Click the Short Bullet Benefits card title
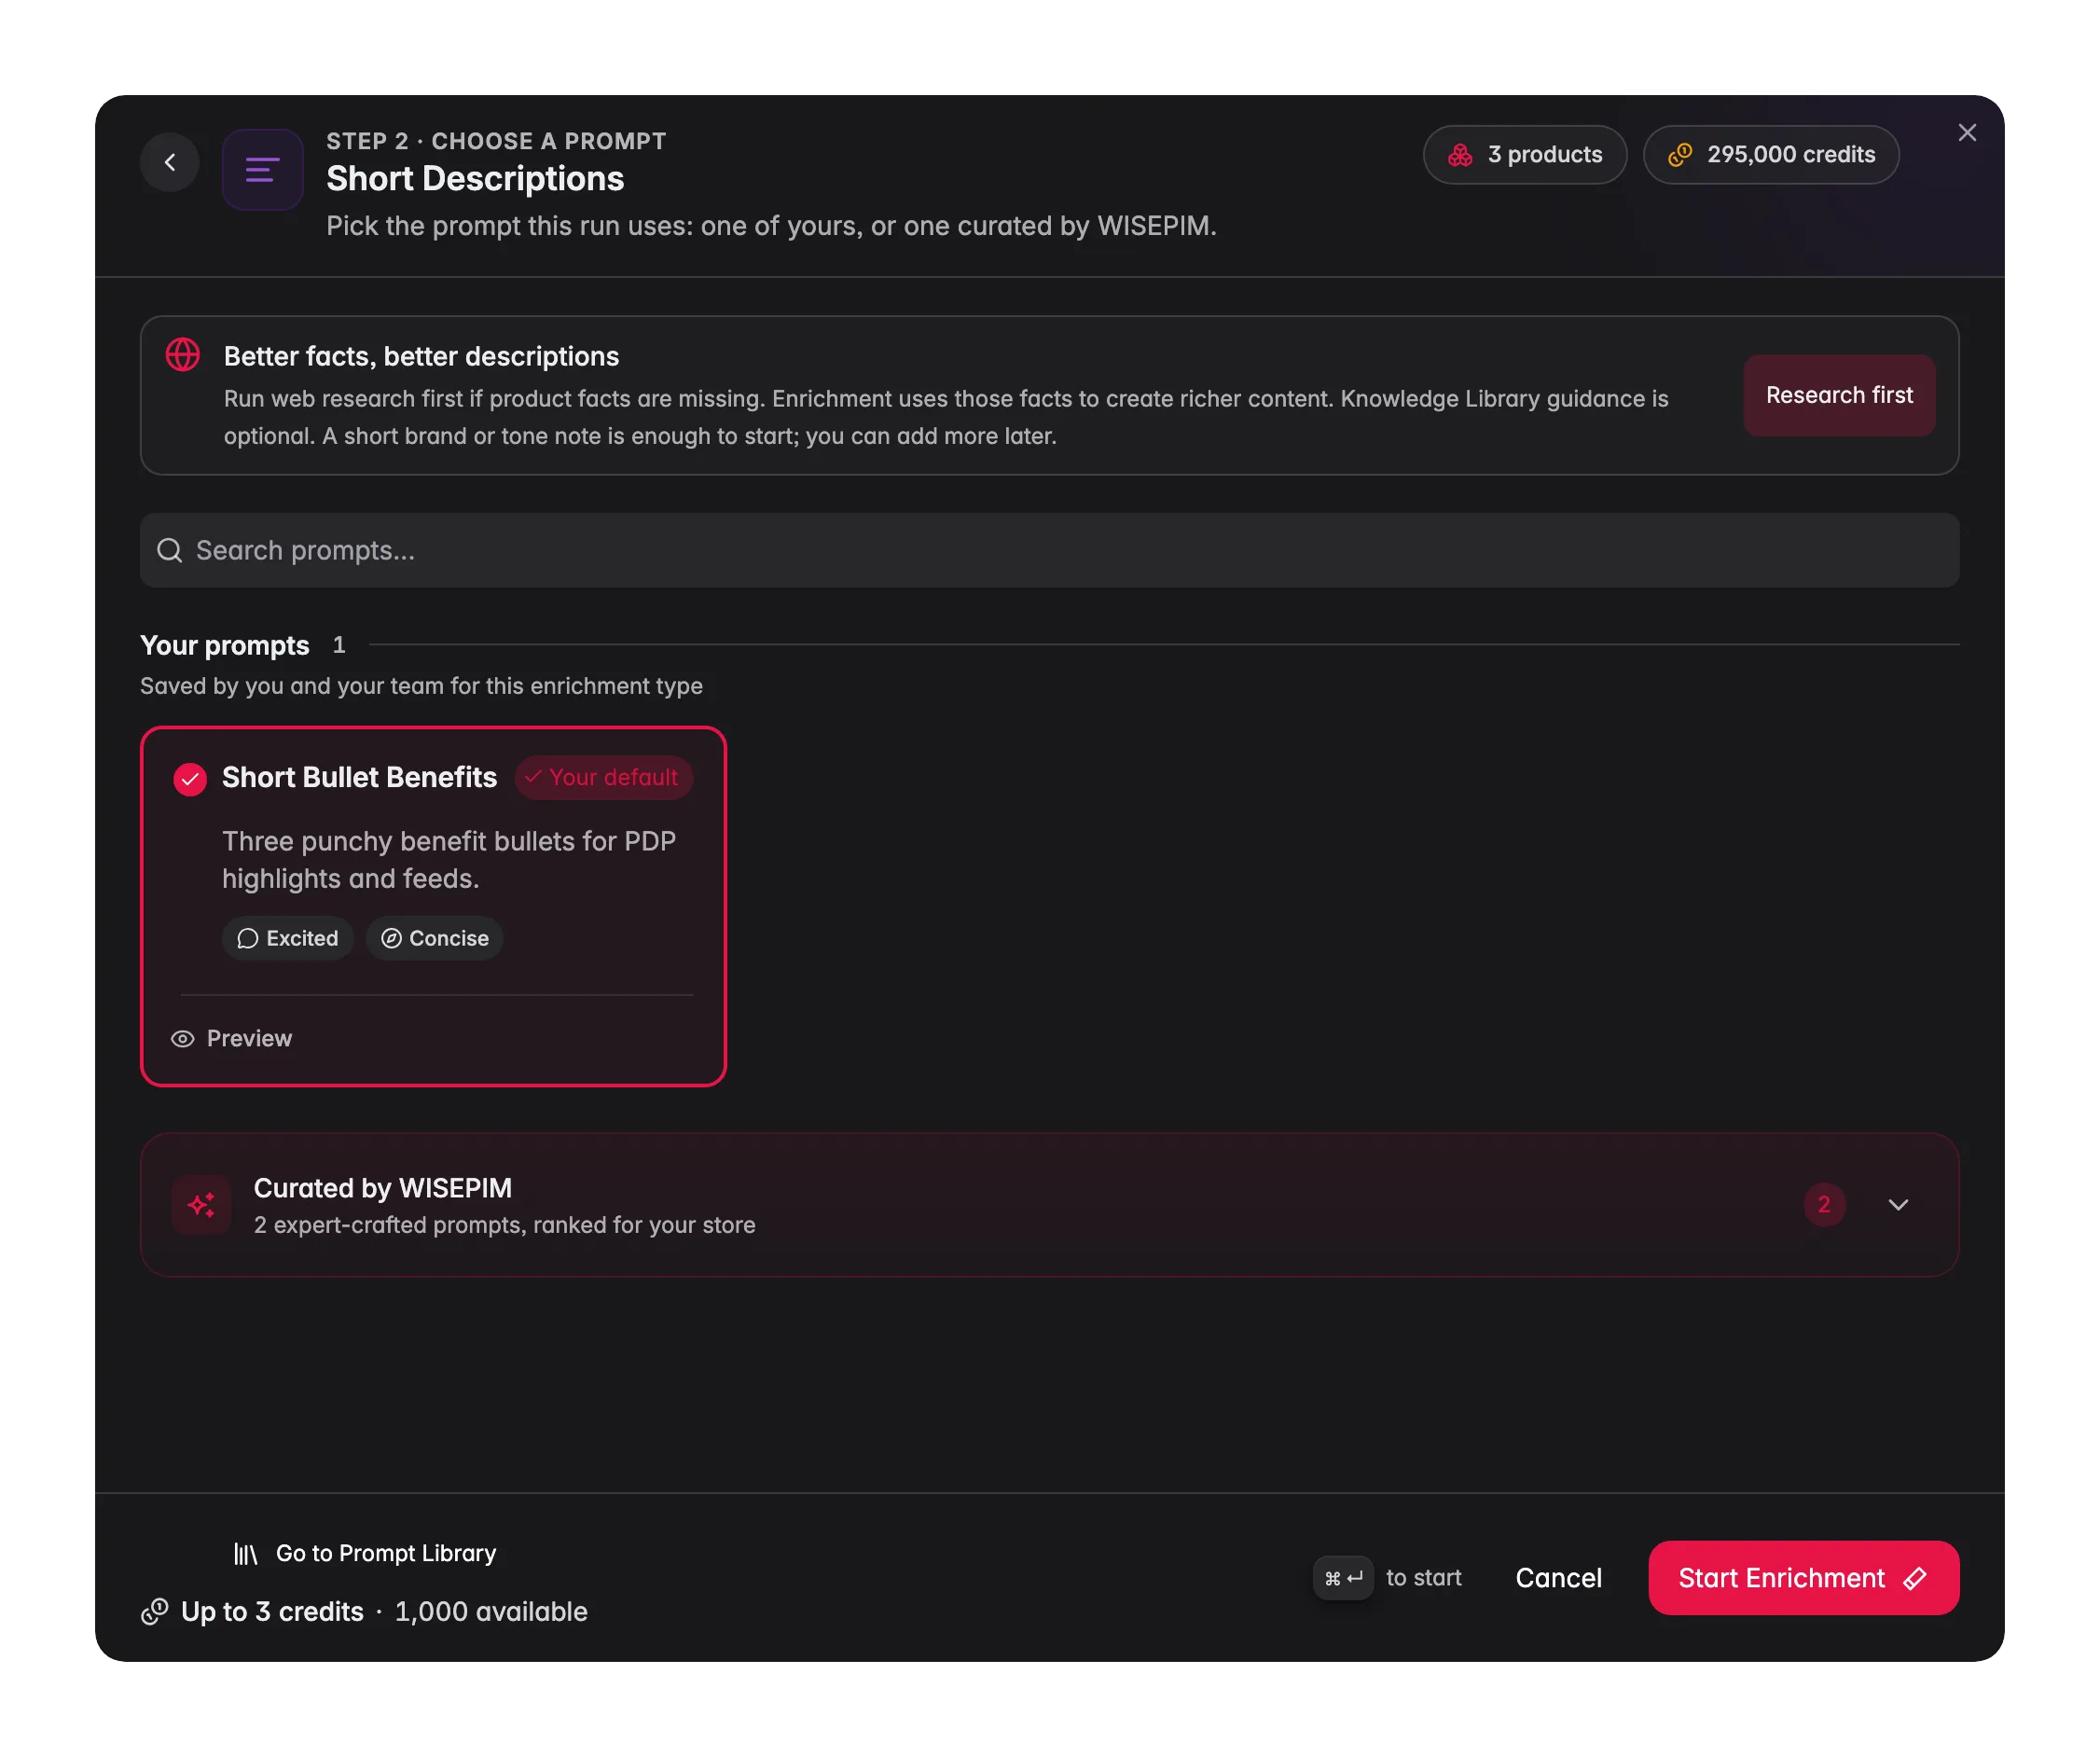This screenshot has width=2100, height=1757. 359,778
